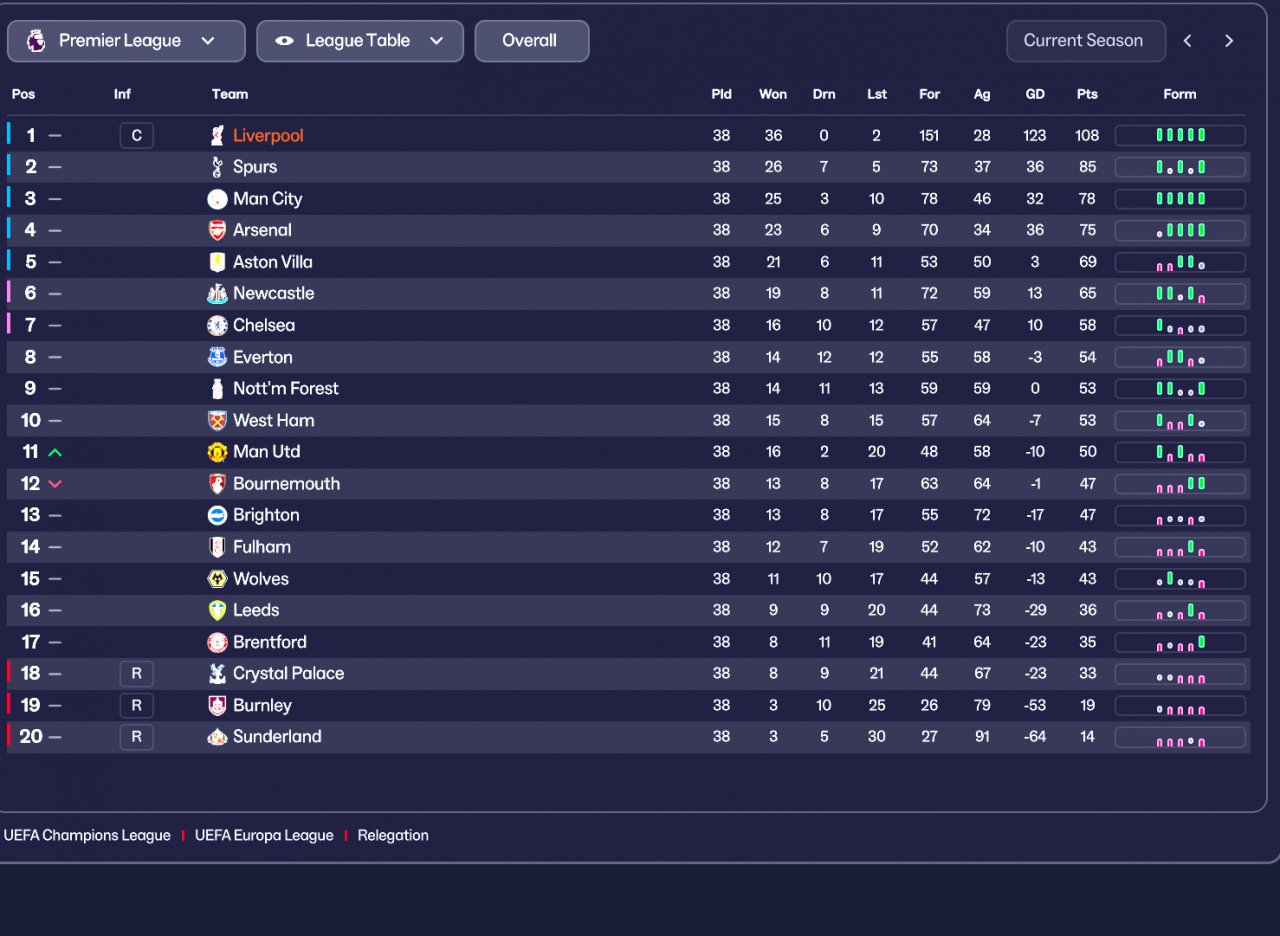Click the Everton club badge

(x=217, y=357)
